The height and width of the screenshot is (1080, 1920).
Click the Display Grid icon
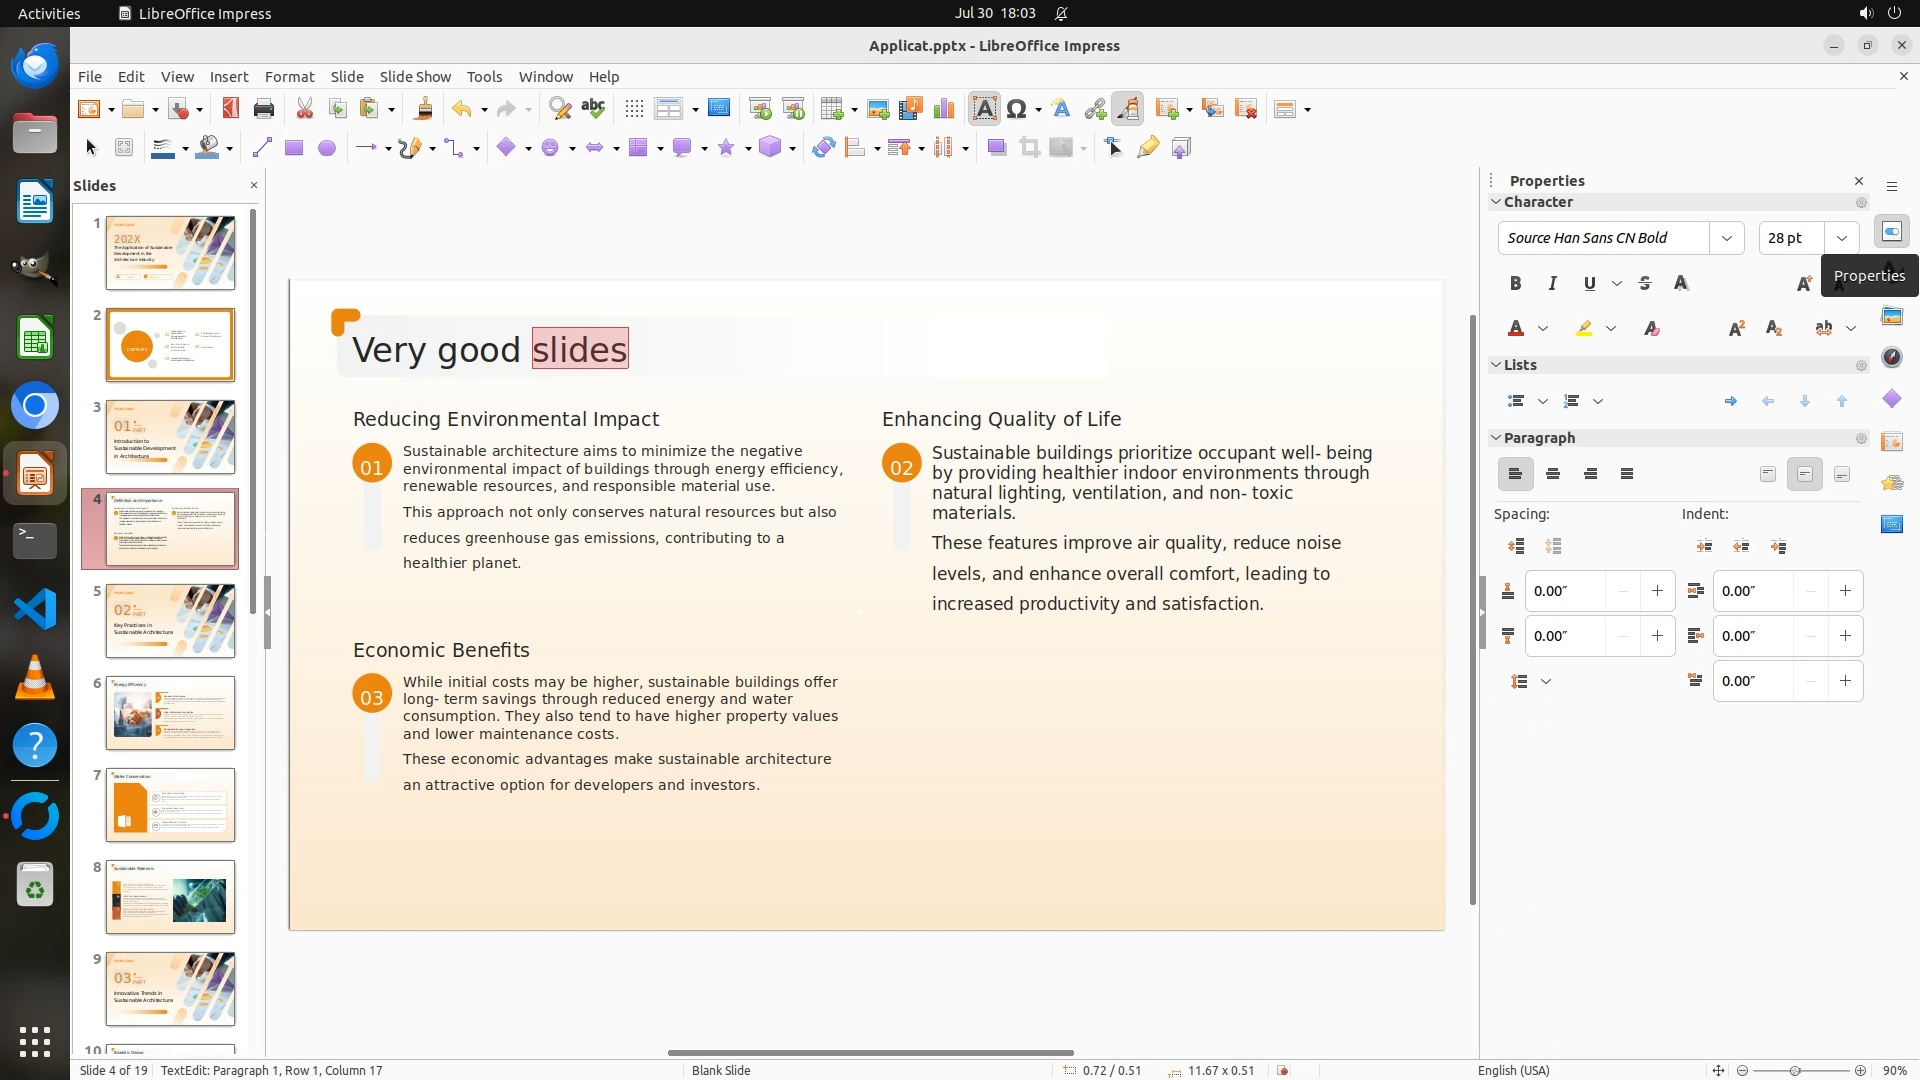[x=633, y=109]
